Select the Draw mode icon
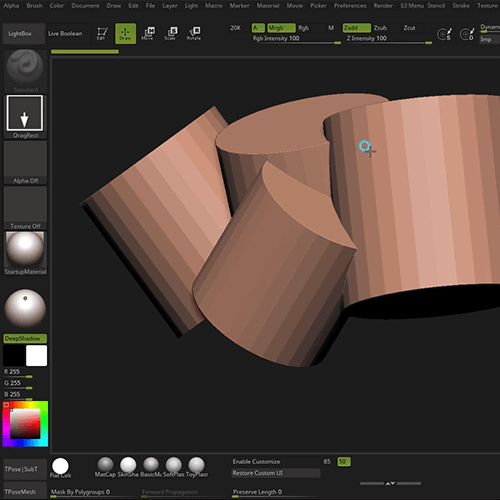 coord(125,34)
